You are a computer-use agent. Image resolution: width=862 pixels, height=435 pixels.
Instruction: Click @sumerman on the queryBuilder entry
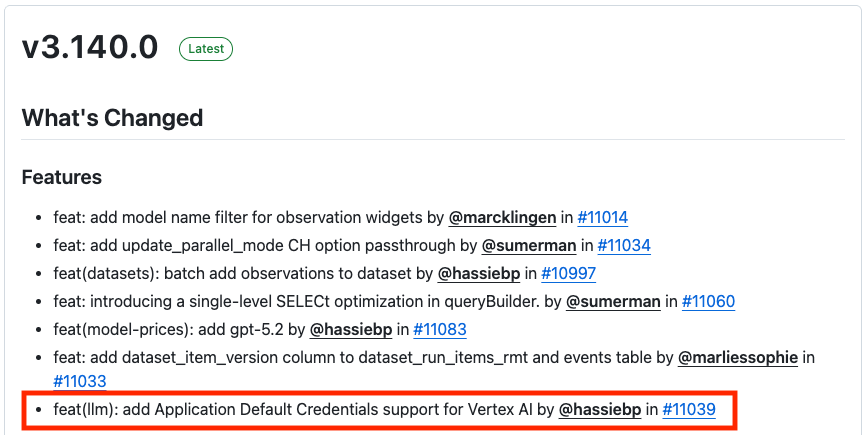(612, 301)
